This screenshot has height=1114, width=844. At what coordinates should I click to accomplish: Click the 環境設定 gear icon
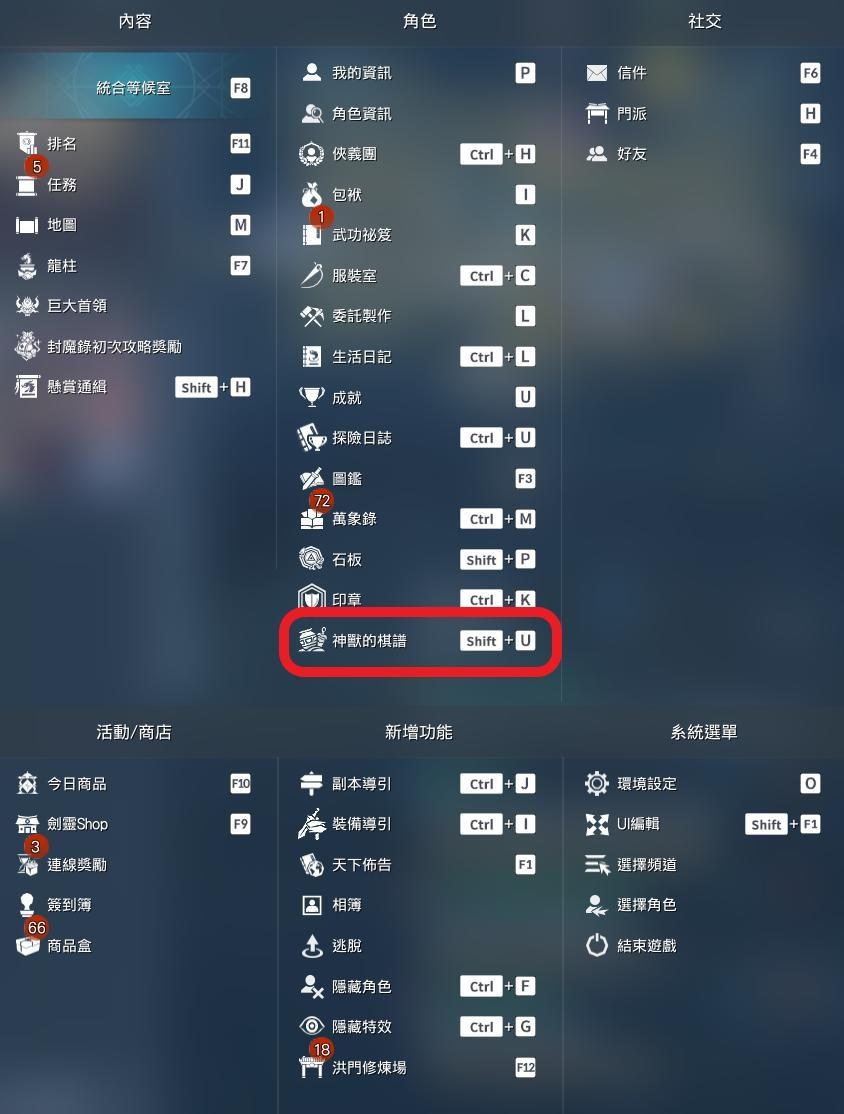point(597,783)
